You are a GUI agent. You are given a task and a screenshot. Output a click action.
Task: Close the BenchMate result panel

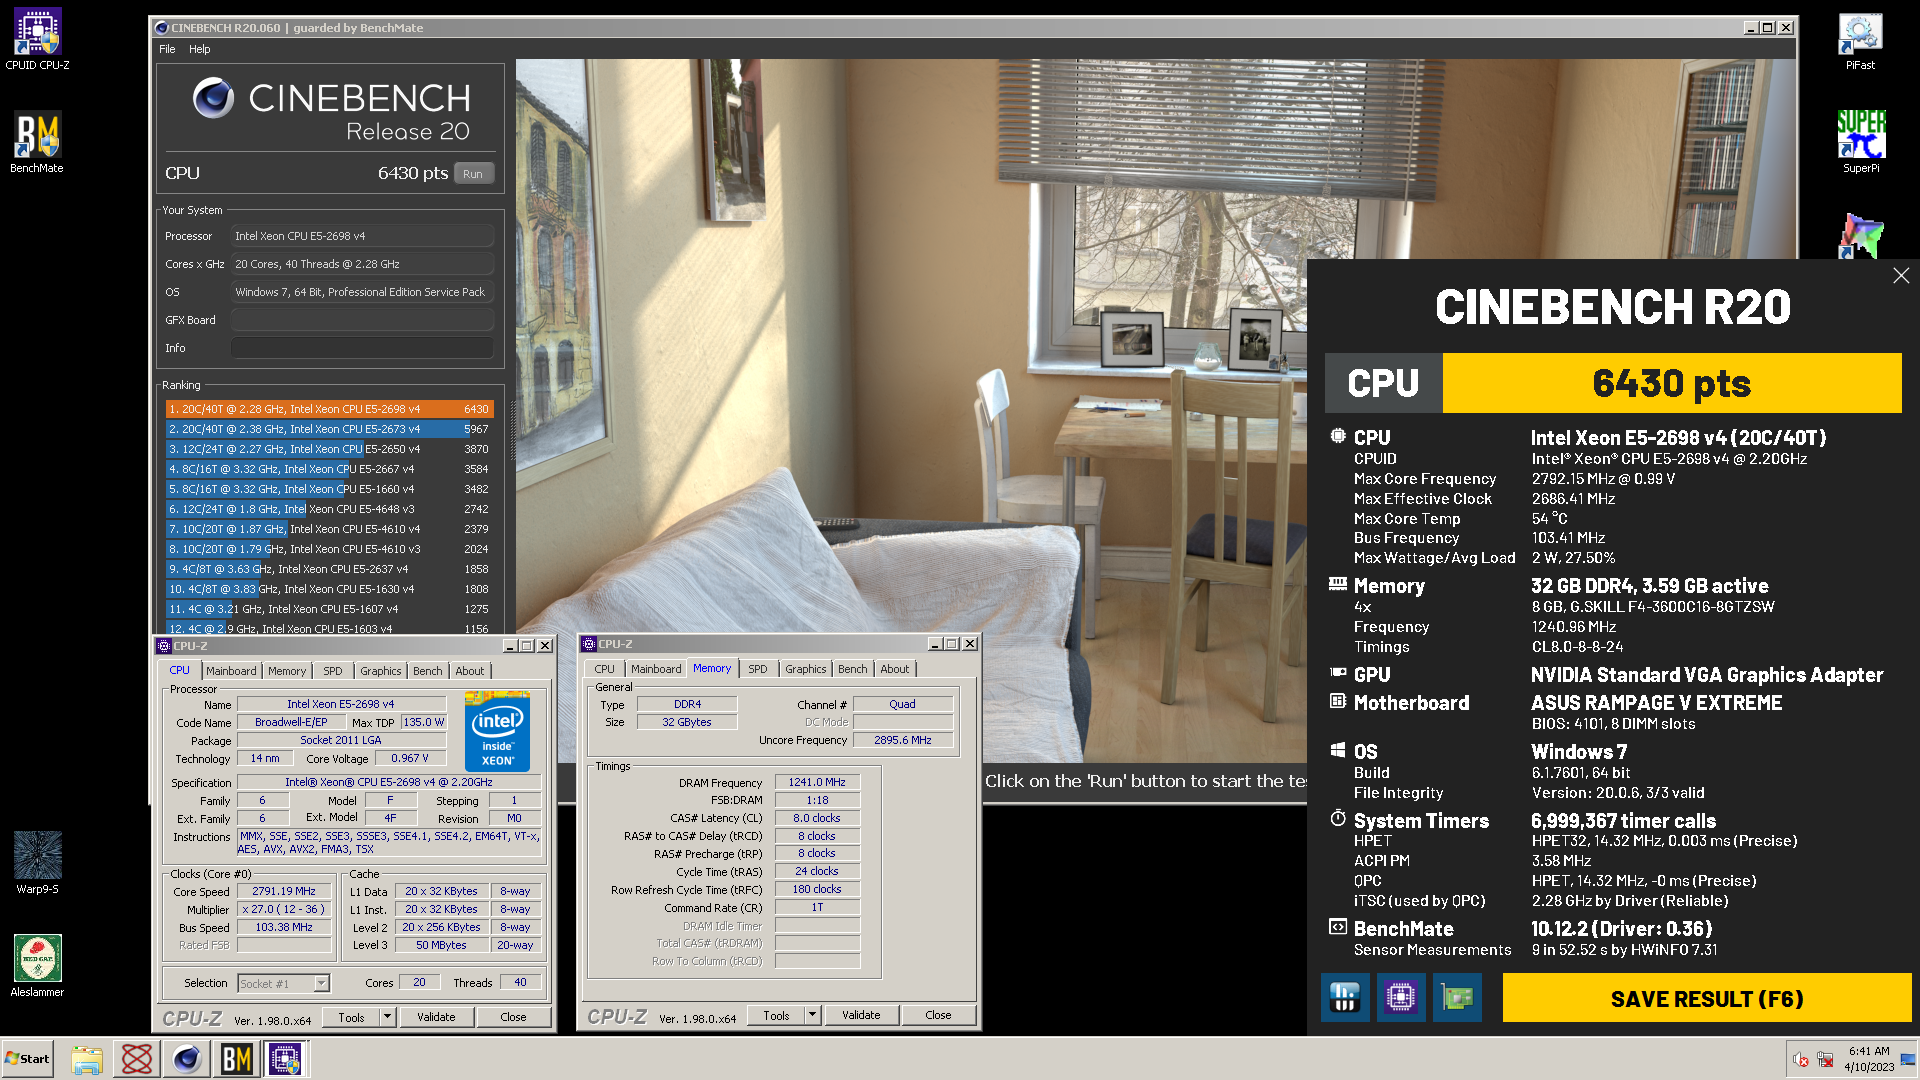point(1901,275)
